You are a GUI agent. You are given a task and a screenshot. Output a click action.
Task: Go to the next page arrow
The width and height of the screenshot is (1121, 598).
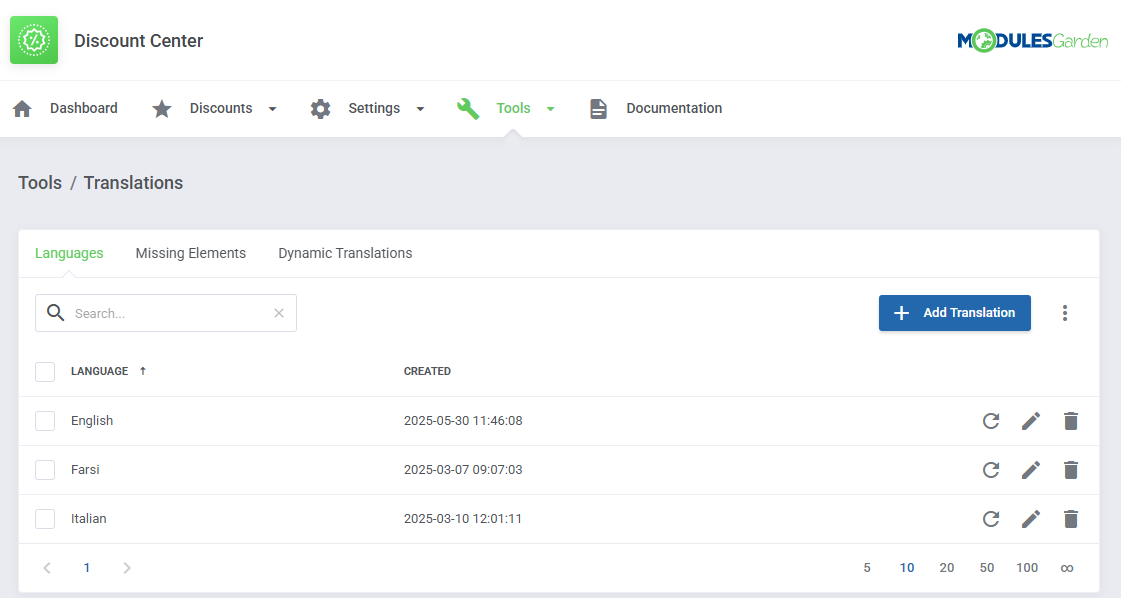[x=127, y=568]
